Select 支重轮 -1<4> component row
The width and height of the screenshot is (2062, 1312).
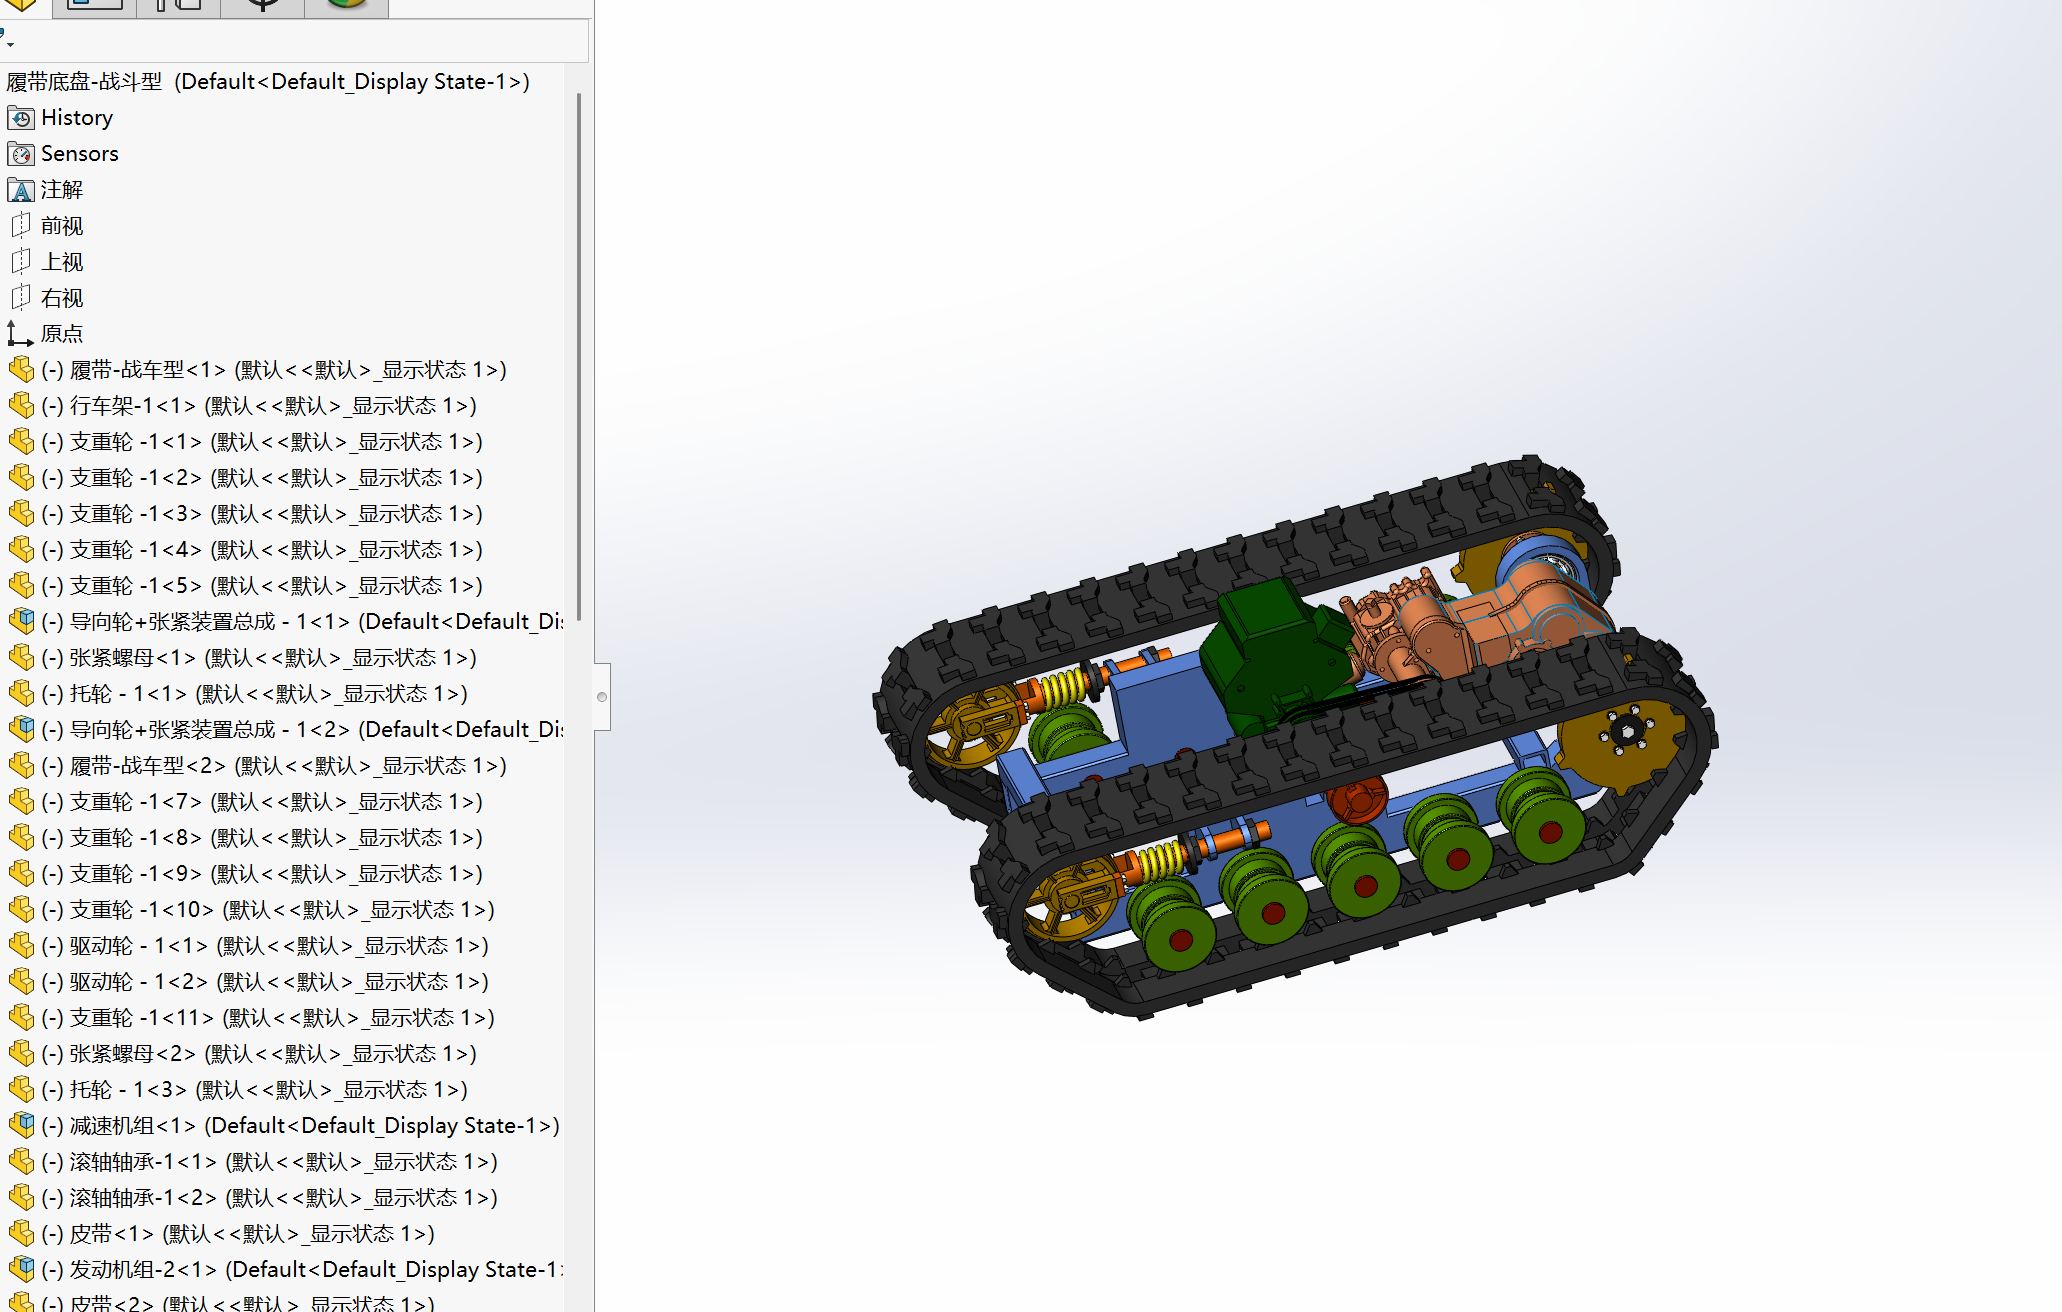coord(262,550)
